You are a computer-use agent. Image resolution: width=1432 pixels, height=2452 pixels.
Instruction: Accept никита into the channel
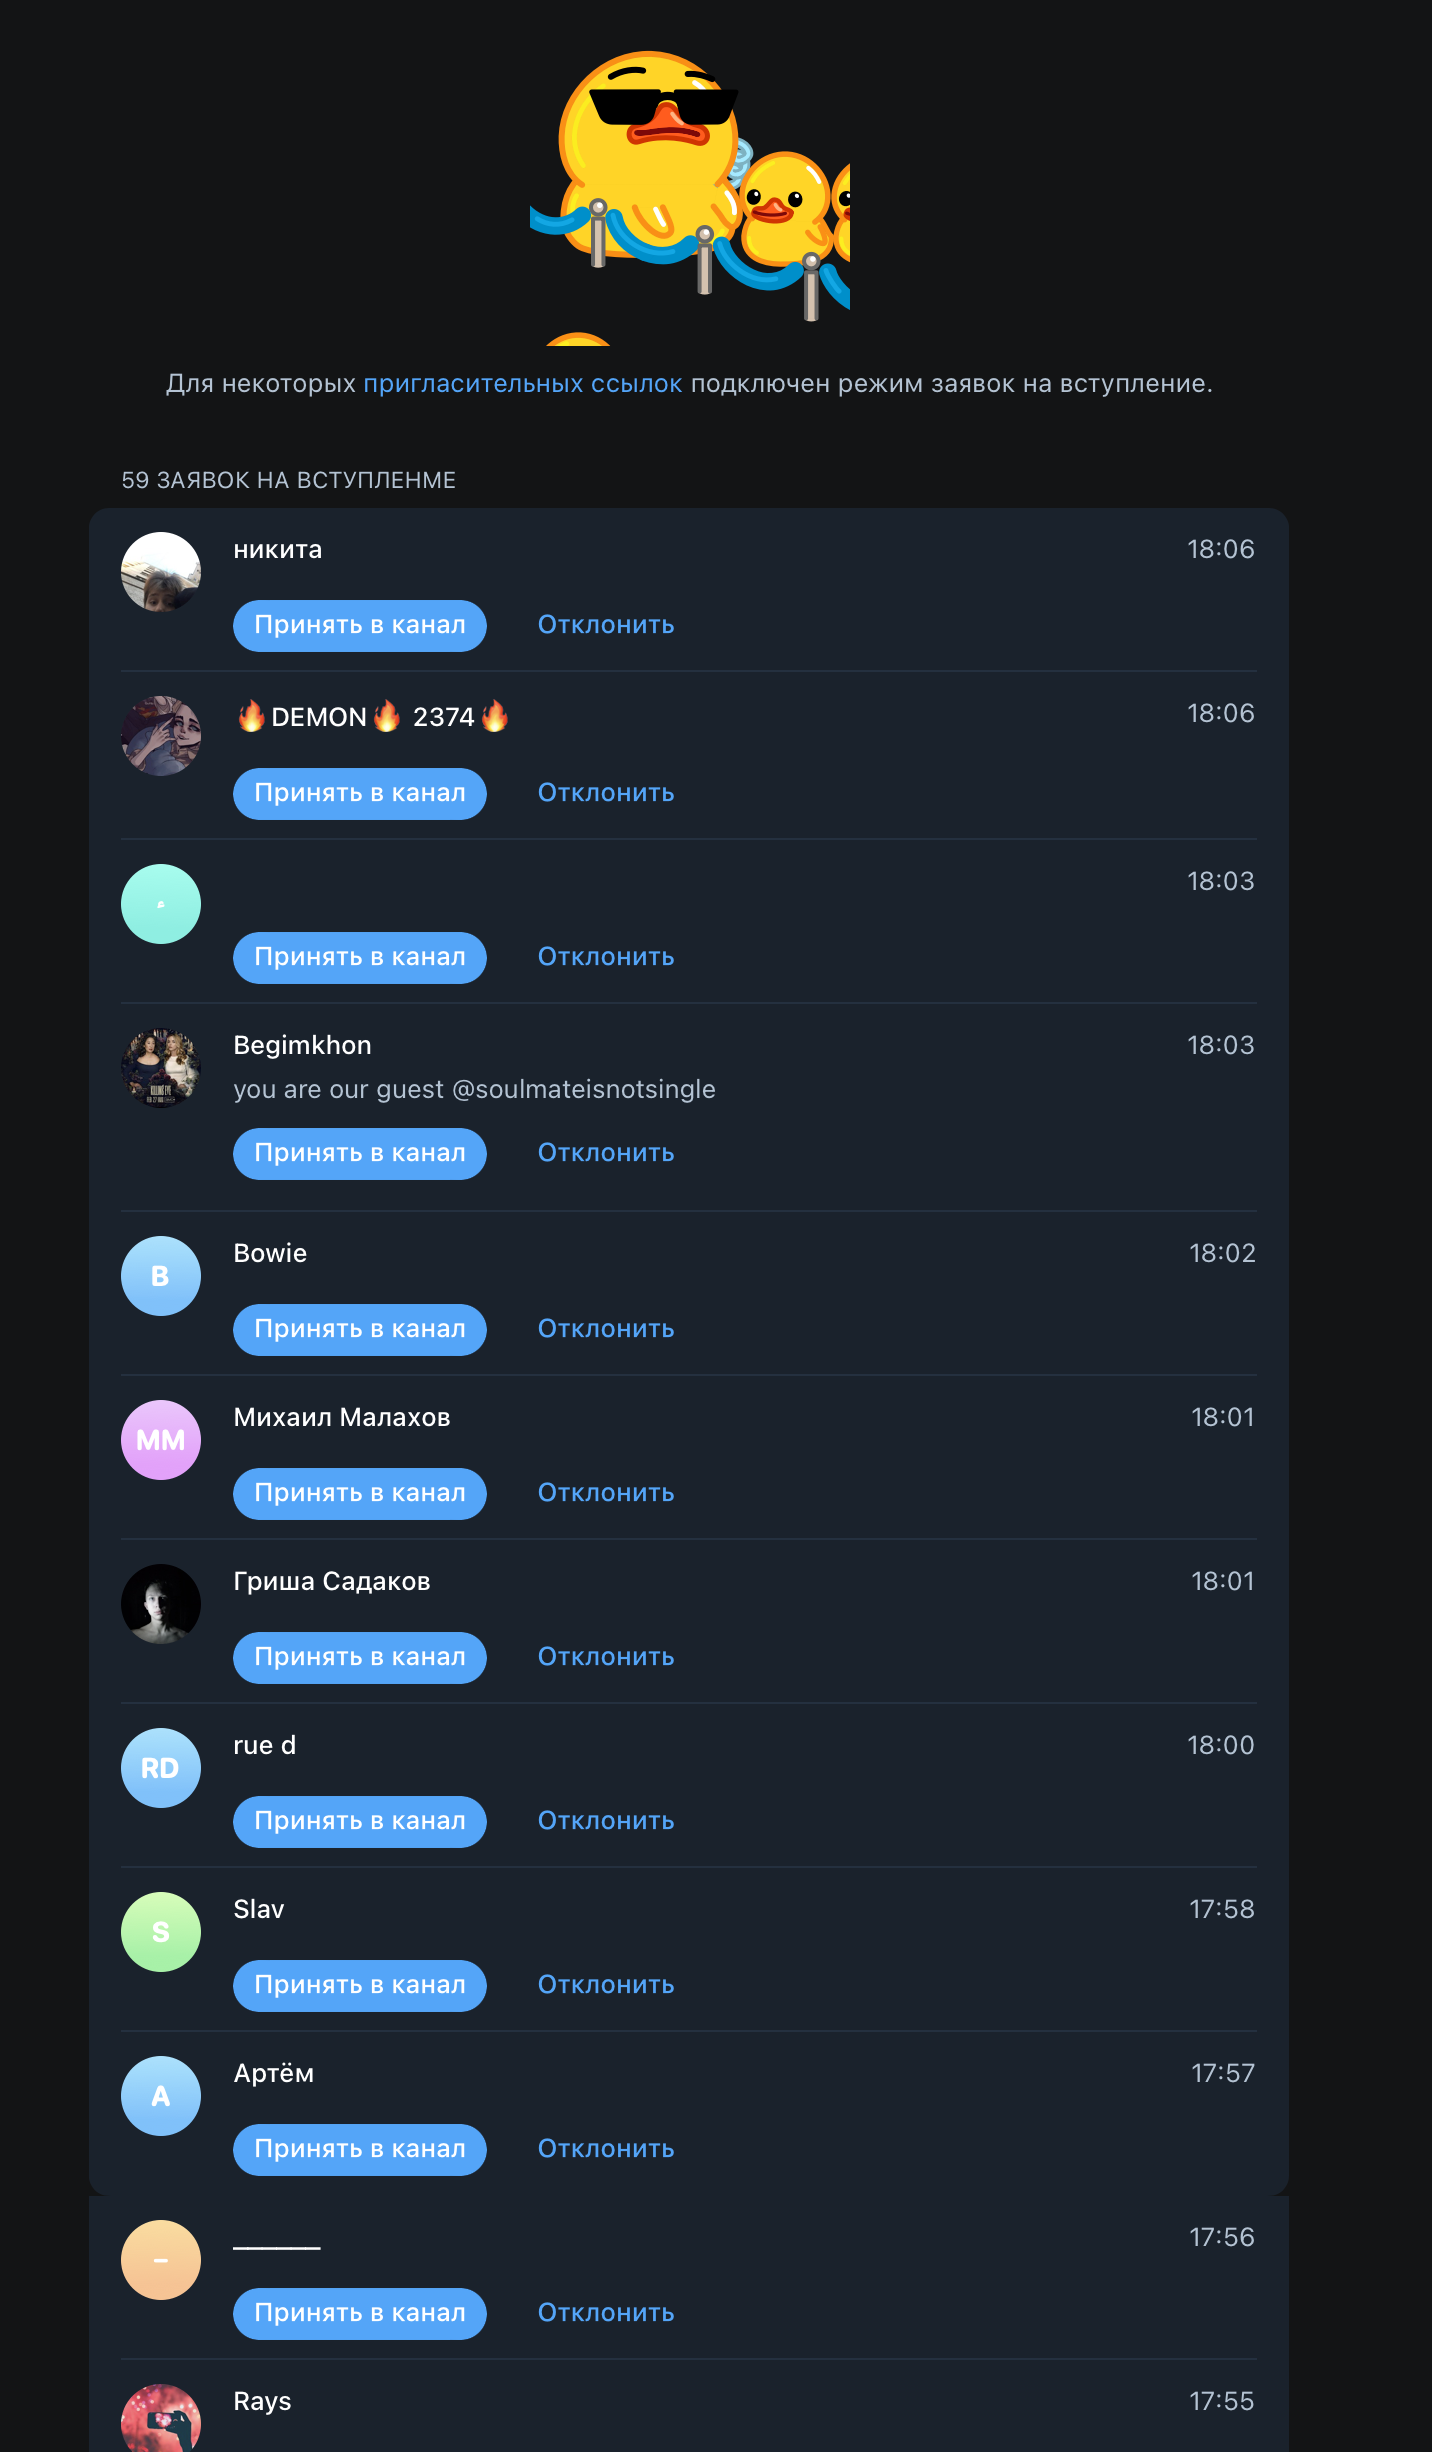[x=360, y=626]
